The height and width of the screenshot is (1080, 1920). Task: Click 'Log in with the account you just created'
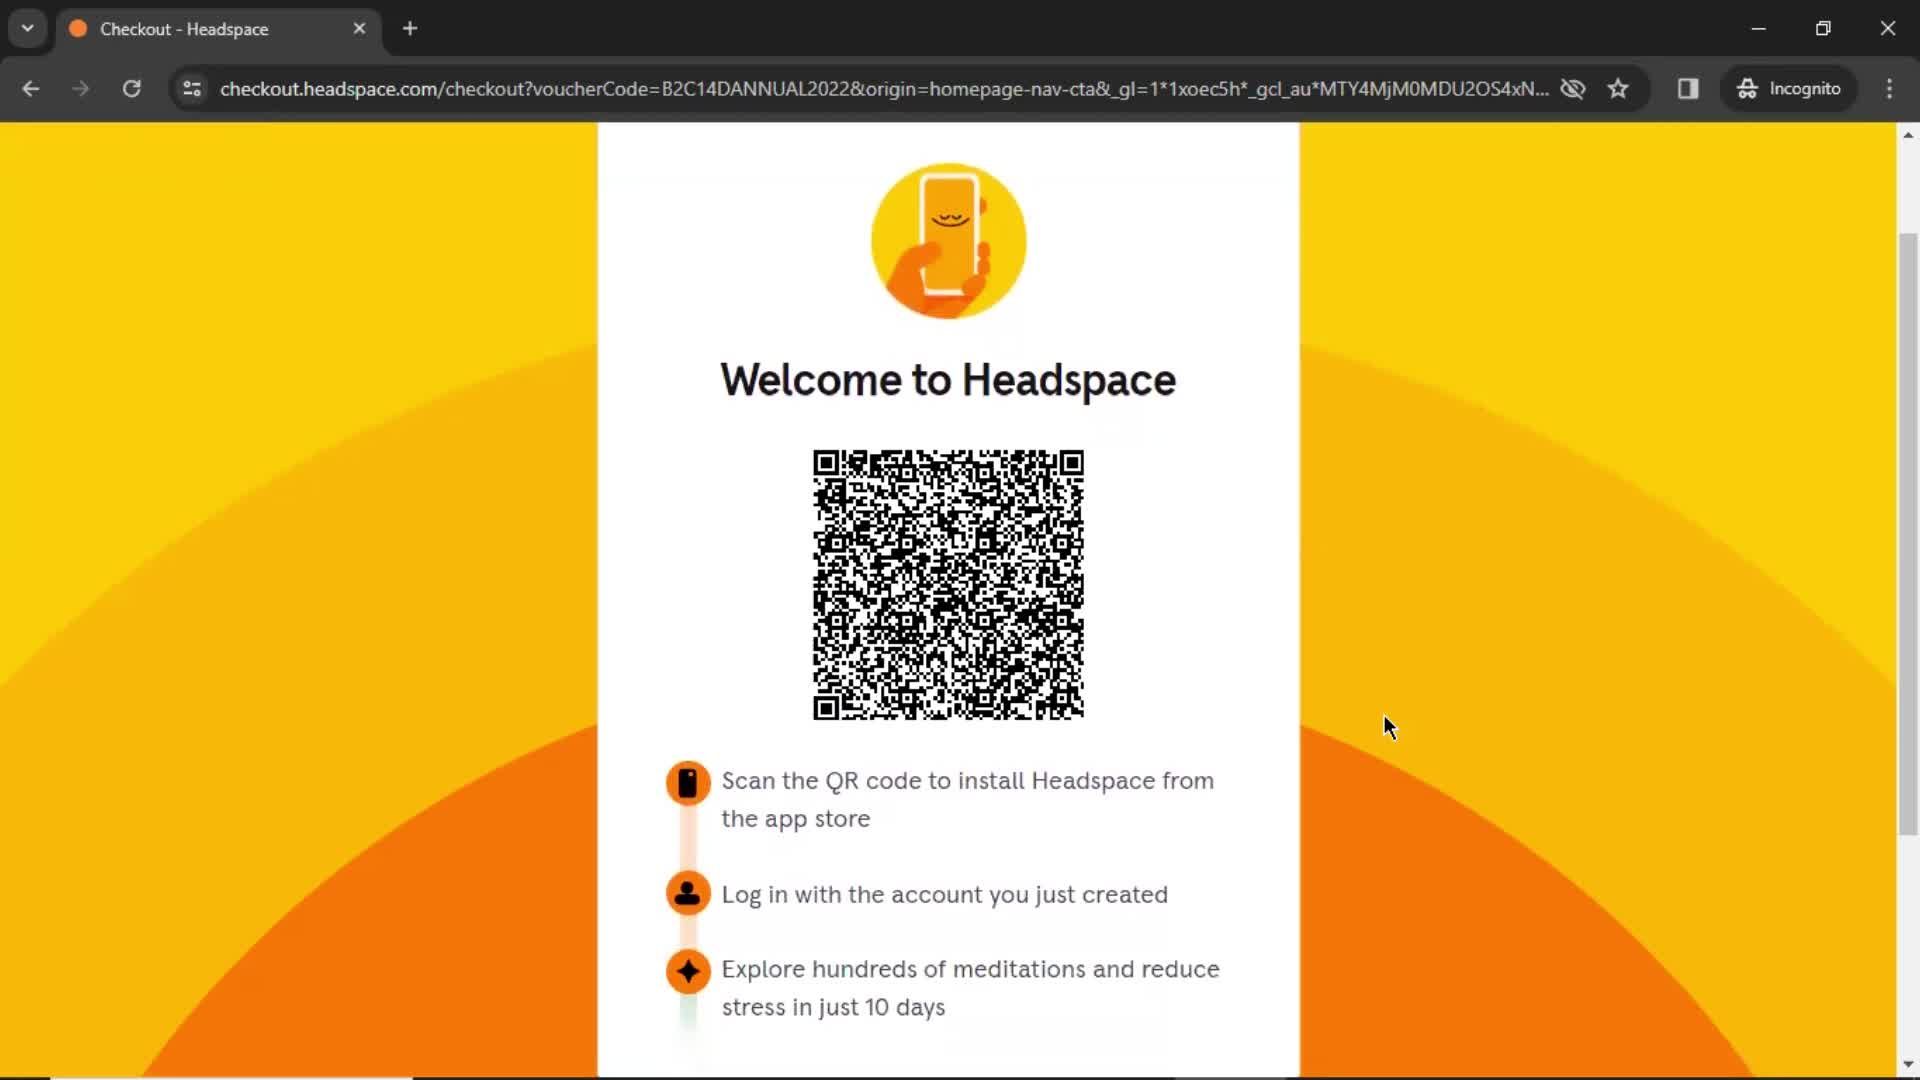pyautogui.click(x=945, y=895)
